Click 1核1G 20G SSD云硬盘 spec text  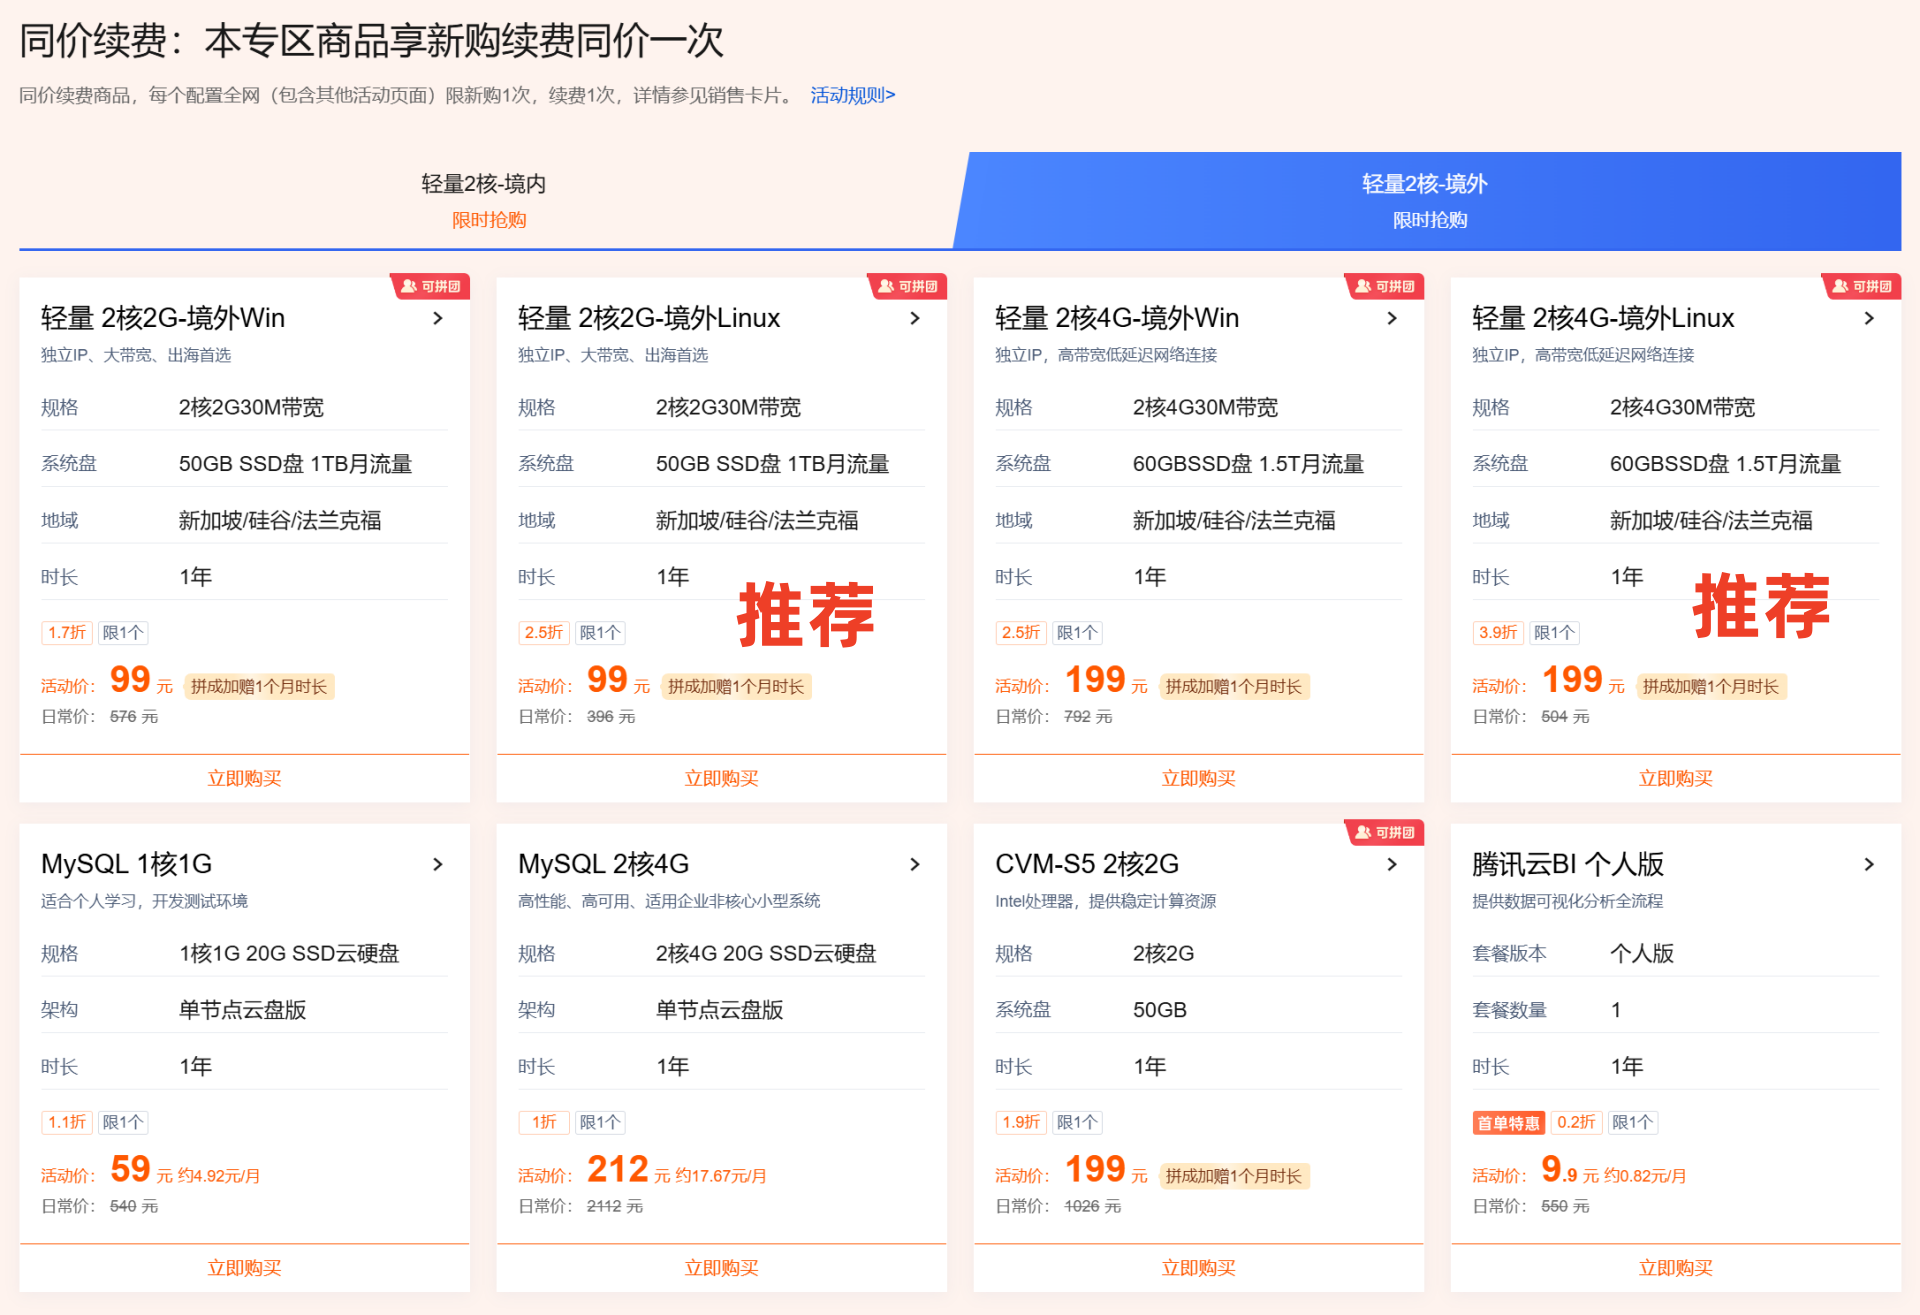point(289,953)
